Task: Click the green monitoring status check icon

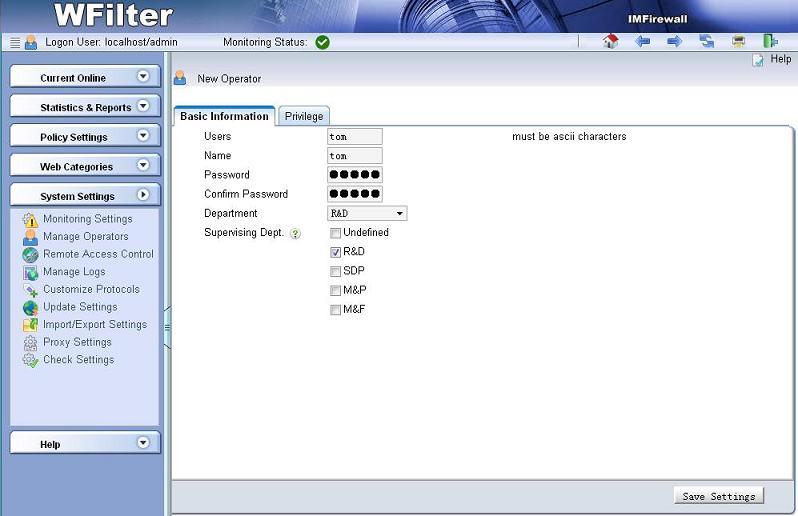Action: tap(322, 42)
